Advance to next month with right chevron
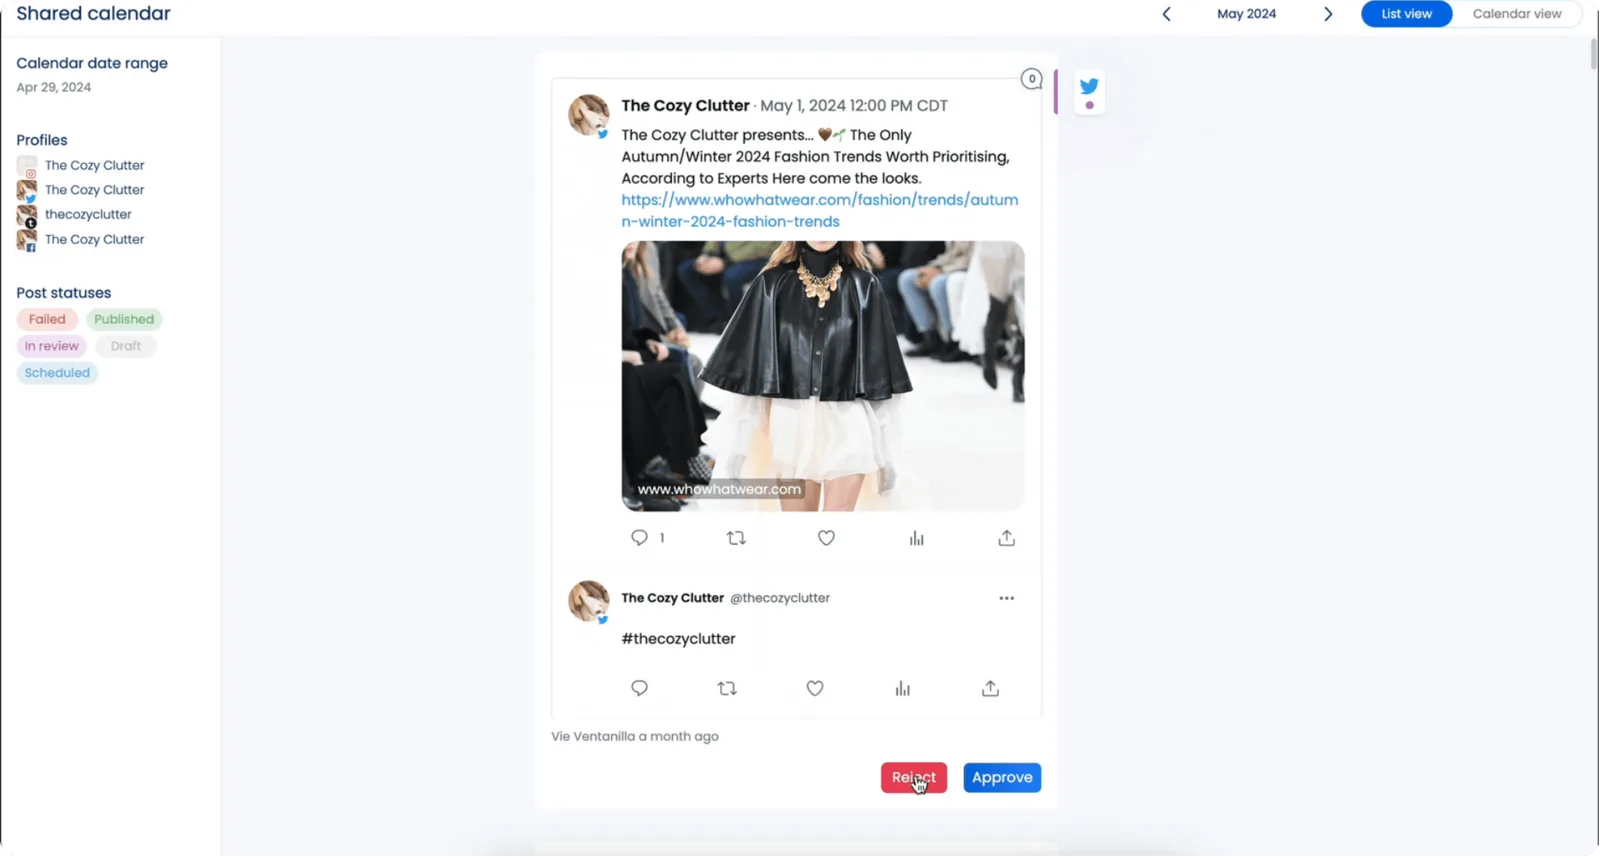 [x=1328, y=14]
